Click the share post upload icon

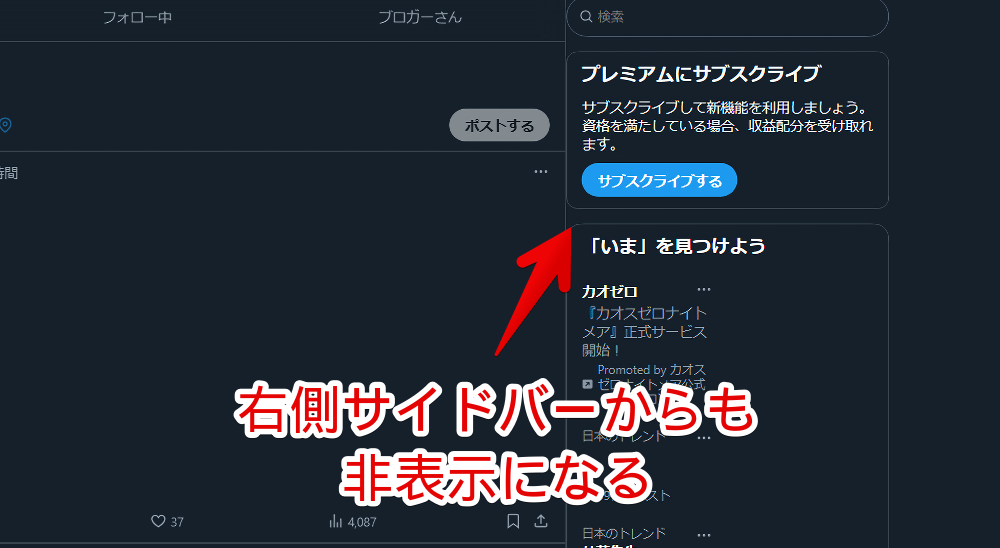[541, 521]
